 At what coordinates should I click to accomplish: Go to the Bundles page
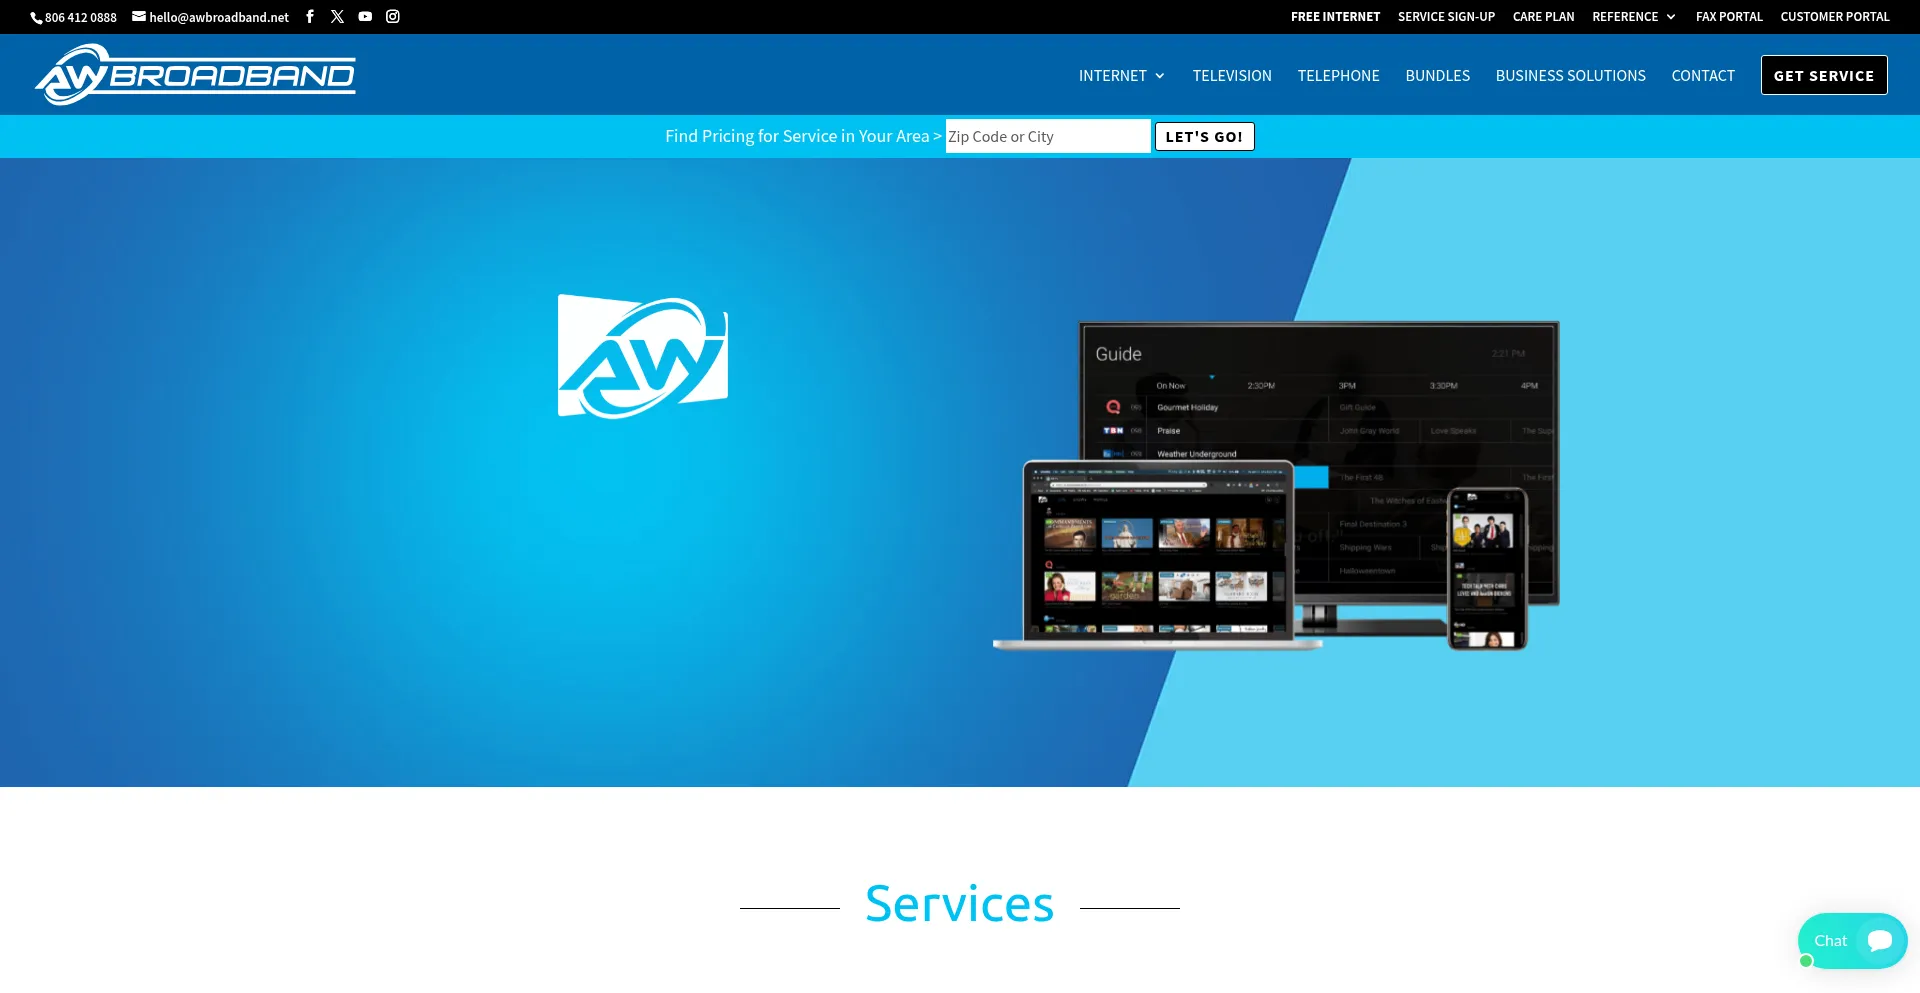1437,76
